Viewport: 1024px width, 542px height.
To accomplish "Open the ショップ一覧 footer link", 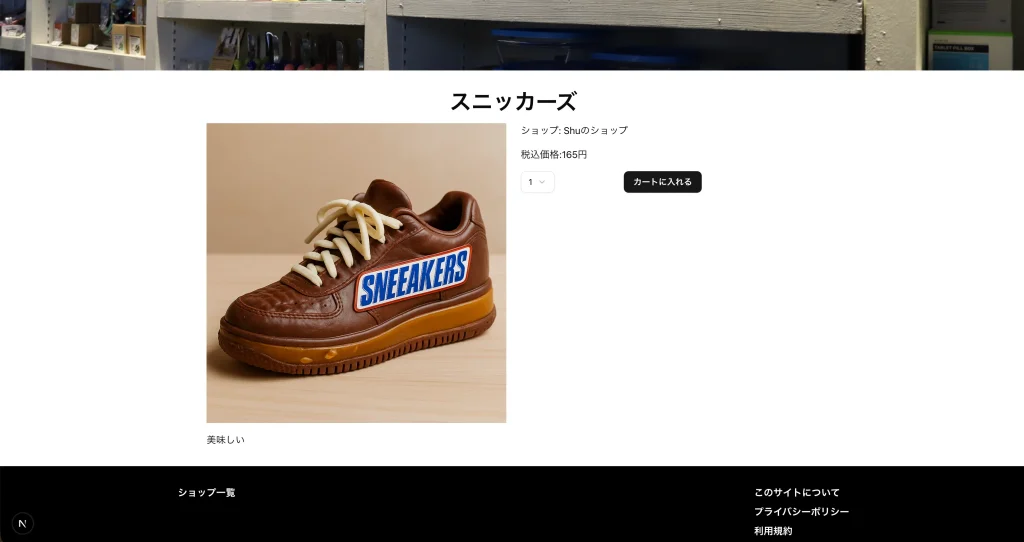I will (206, 492).
